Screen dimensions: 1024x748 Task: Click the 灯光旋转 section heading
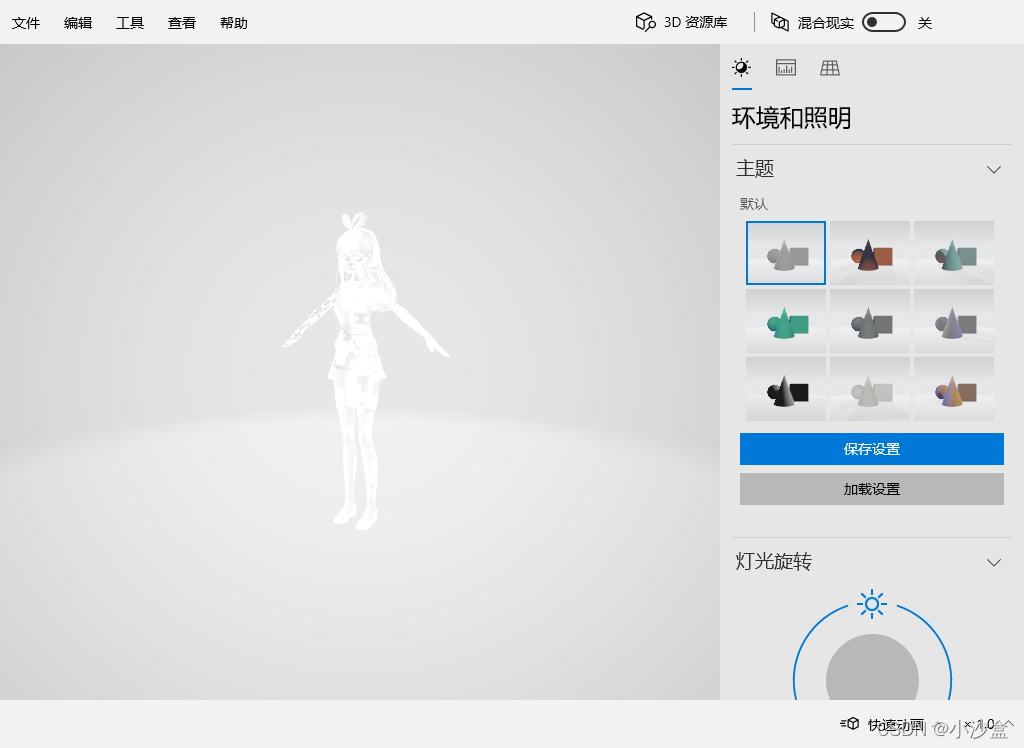(x=774, y=561)
